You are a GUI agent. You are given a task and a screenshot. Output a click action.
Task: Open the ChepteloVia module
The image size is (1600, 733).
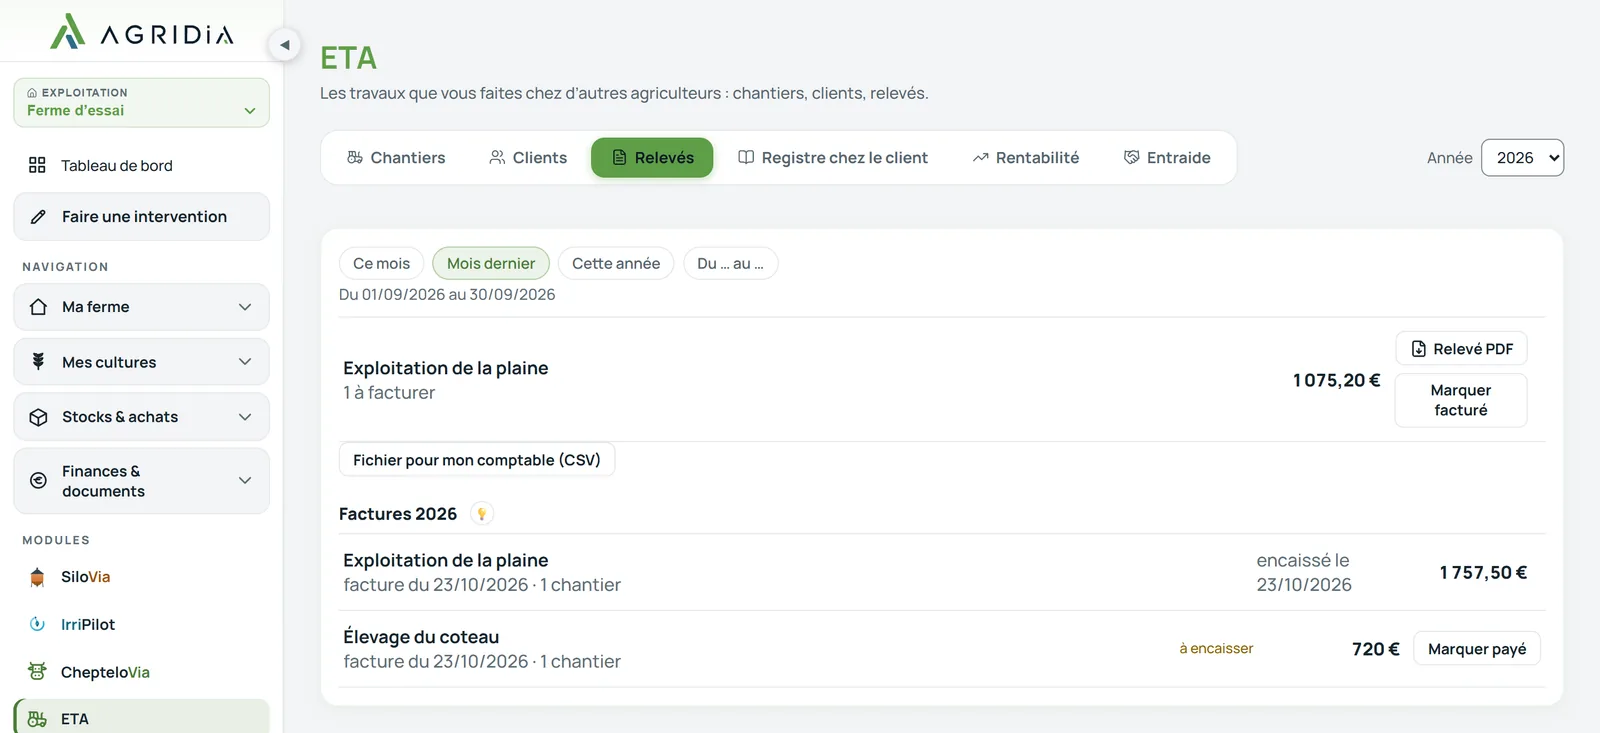[141, 672]
